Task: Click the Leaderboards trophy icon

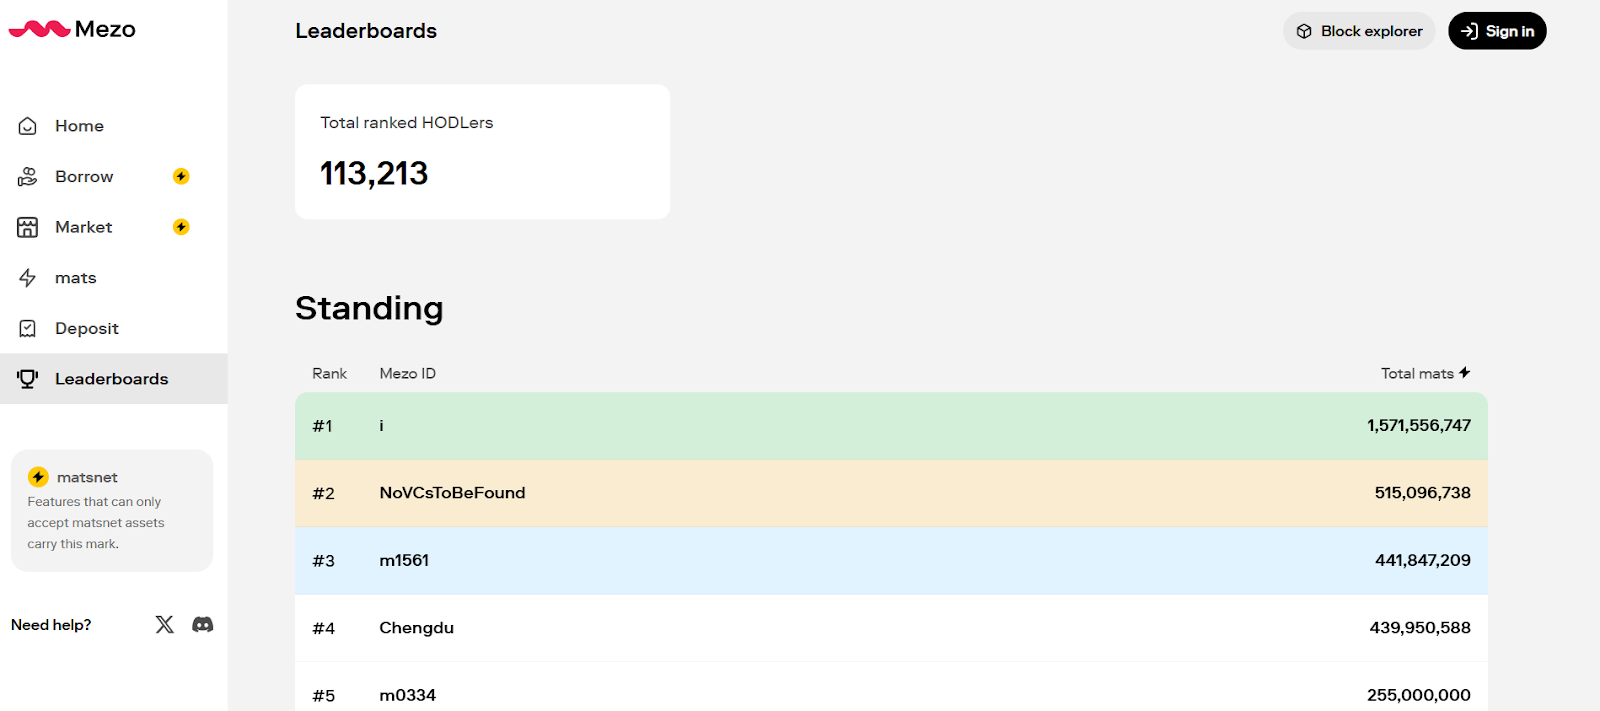Action: [28, 379]
